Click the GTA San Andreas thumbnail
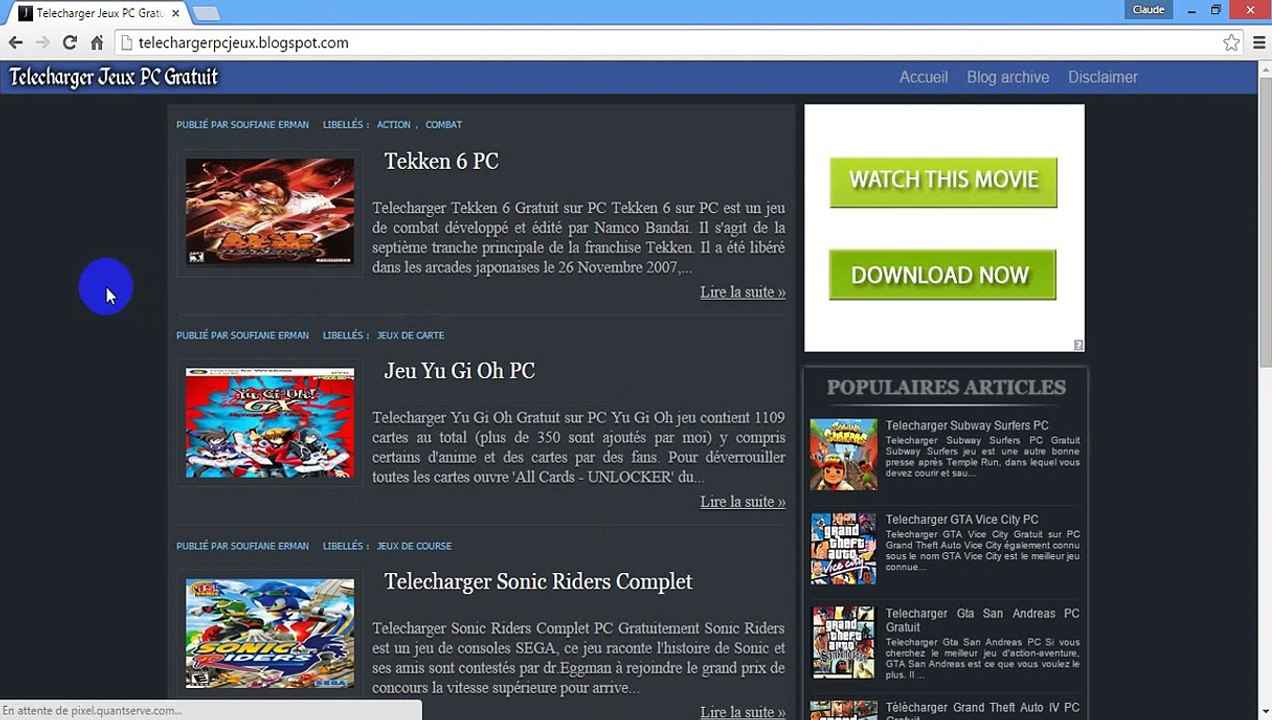 843,642
